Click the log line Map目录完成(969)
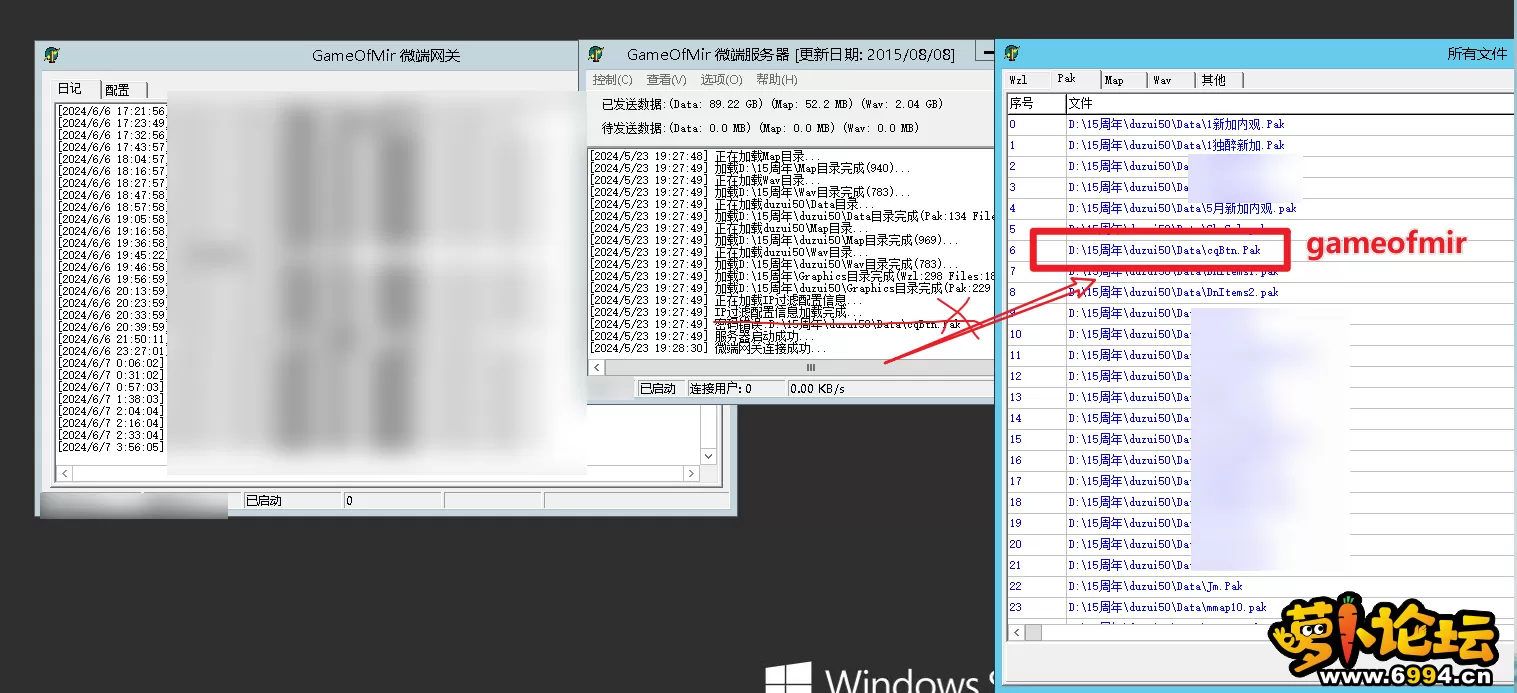The width and height of the screenshot is (1517, 693). [x=775, y=240]
